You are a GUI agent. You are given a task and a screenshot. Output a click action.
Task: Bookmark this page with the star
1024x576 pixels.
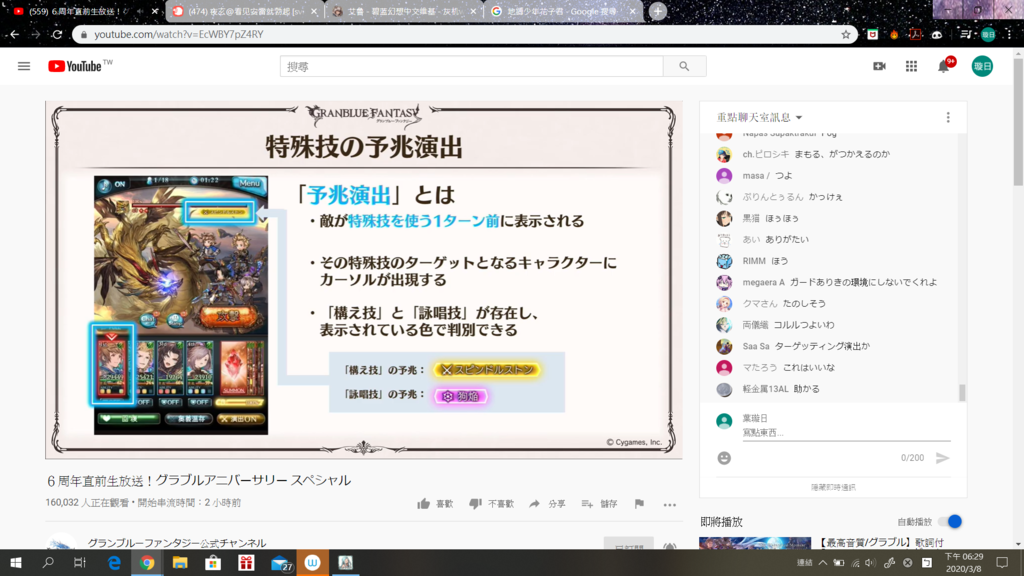(846, 35)
